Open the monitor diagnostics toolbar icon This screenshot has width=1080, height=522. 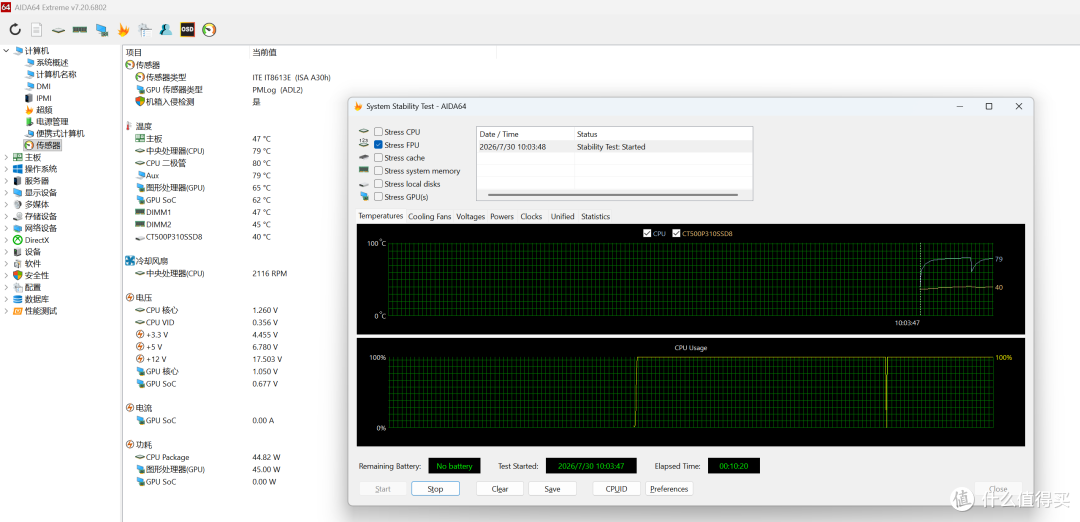coord(101,30)
